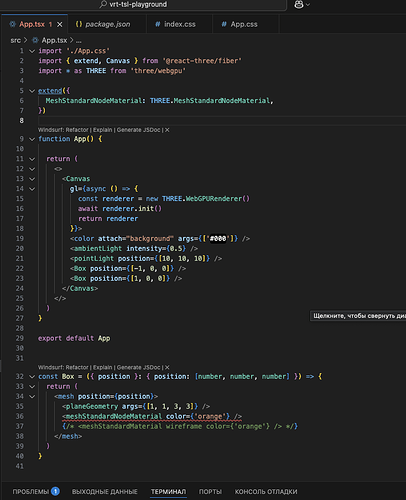Collapse the function App fold arrow
Screen dimensions: 406x500
click(x=32, y=139)
